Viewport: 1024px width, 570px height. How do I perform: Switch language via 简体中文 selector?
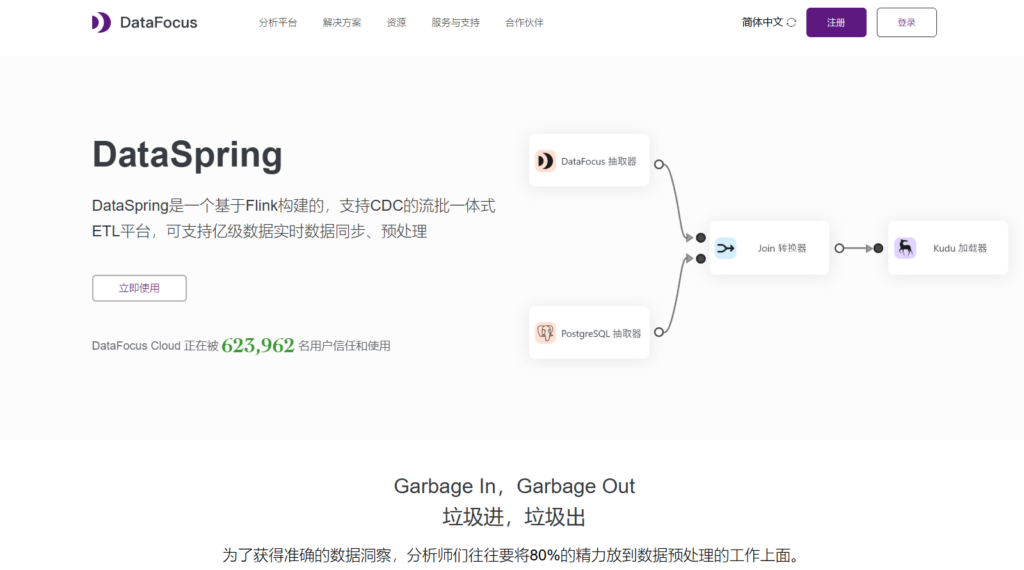pyautogui.click(x=762, y=22)
